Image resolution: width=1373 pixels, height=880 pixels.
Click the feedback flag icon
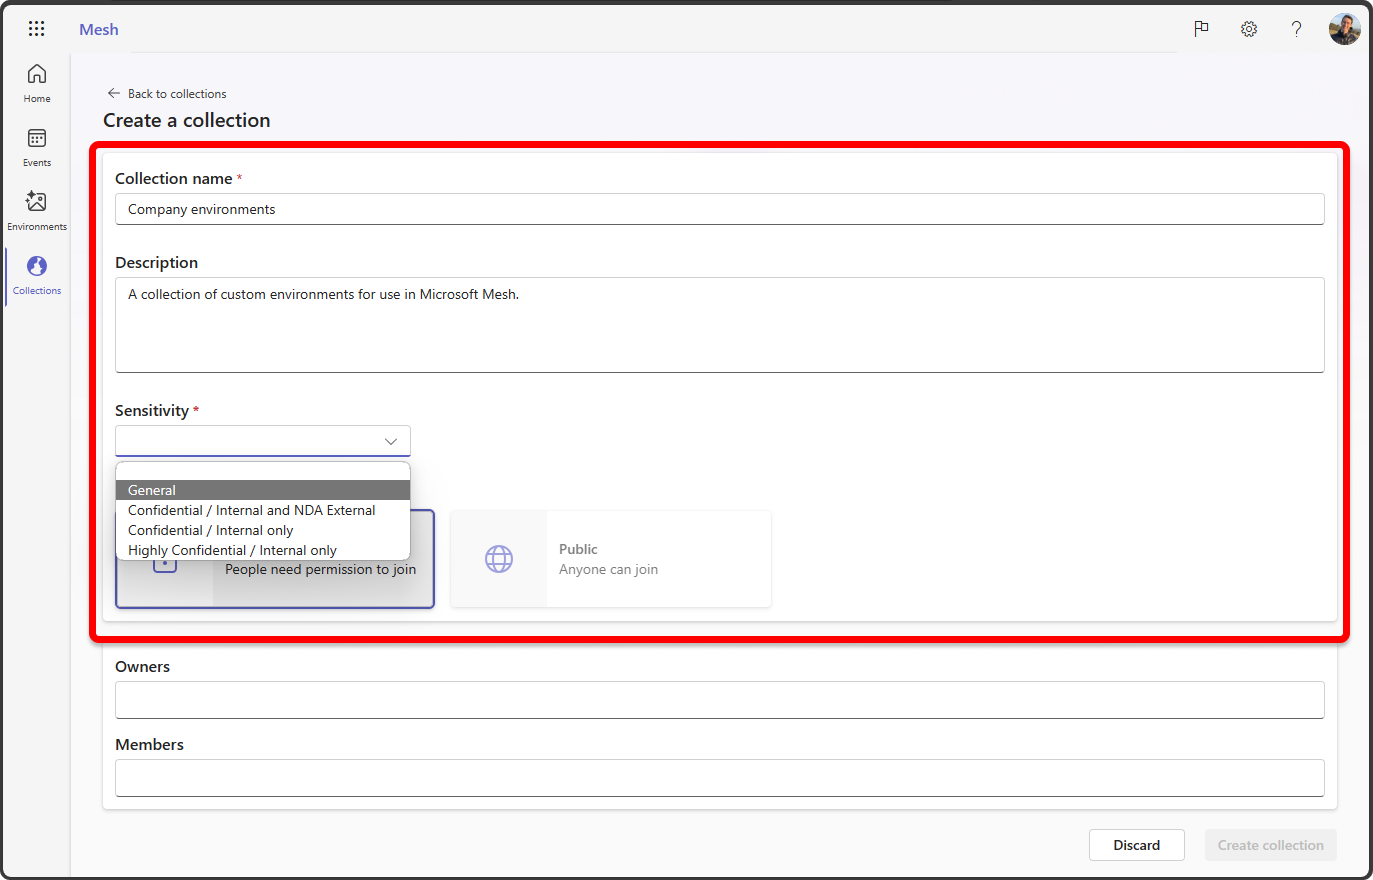1201,29
